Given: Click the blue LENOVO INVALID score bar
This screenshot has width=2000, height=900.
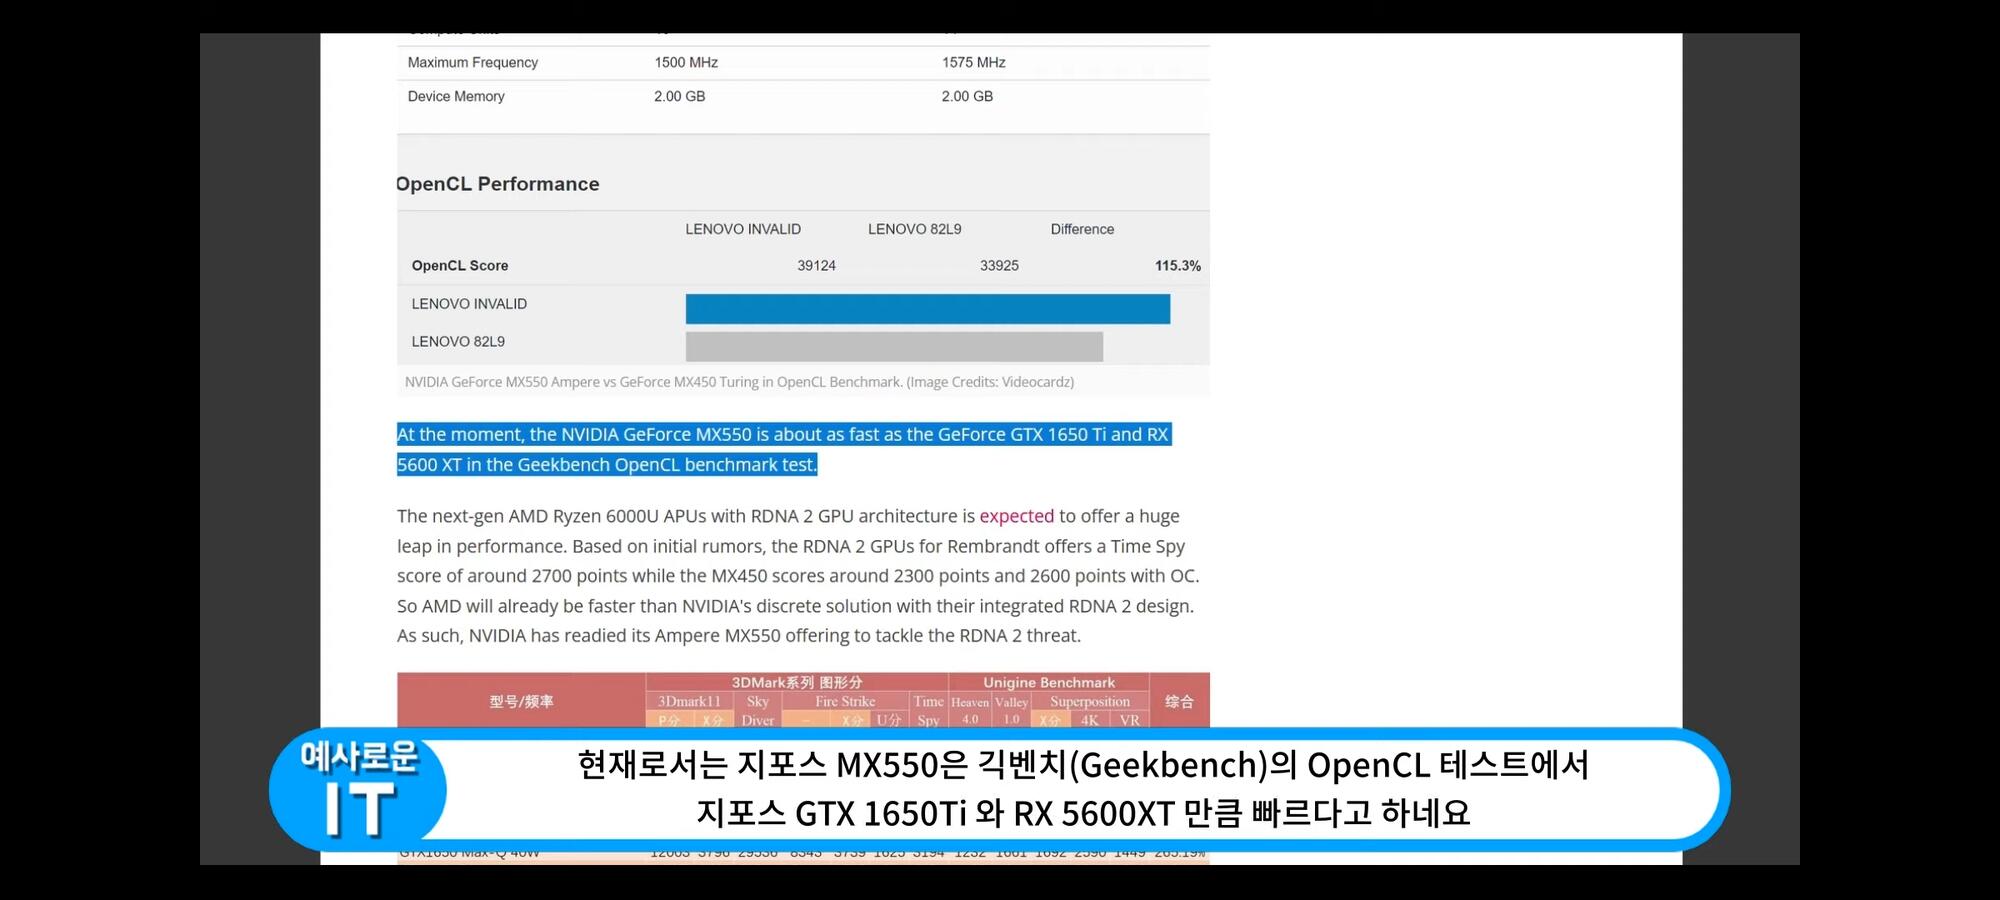Looking at the screenshot, I should (x=928, y=309).
